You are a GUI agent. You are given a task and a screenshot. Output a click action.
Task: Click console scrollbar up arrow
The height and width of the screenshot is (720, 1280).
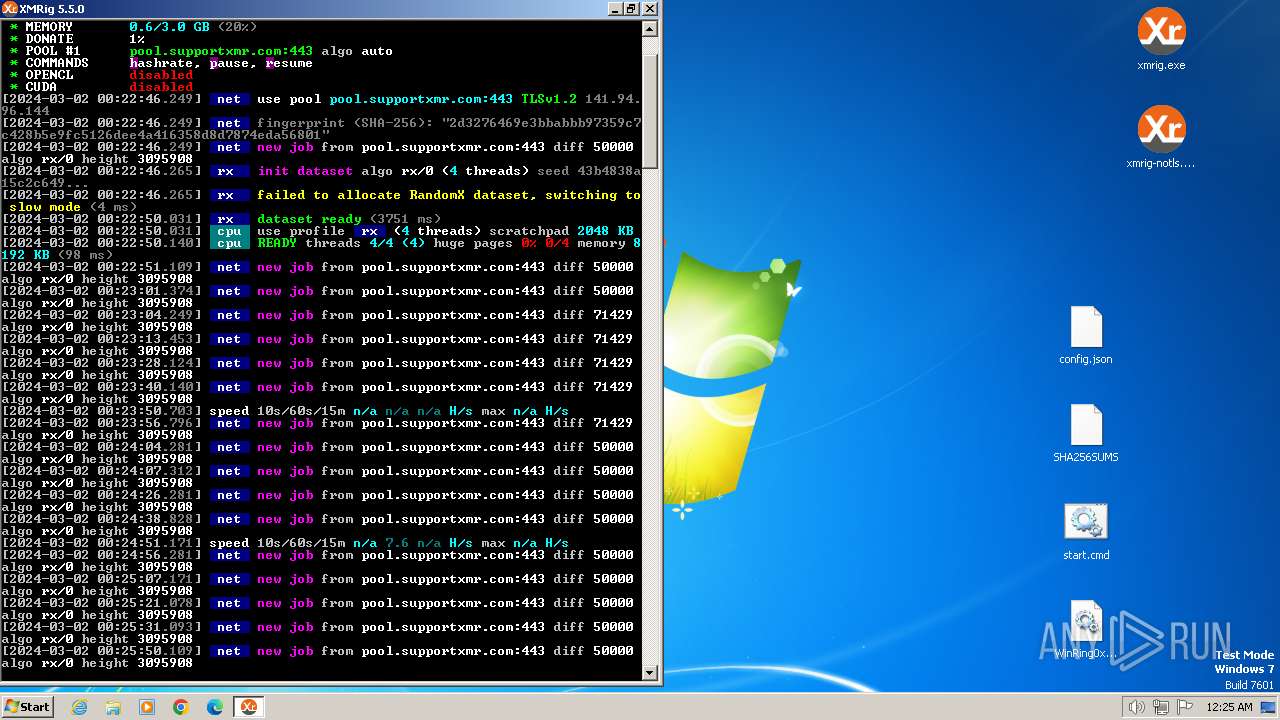(x=650, y=28)
